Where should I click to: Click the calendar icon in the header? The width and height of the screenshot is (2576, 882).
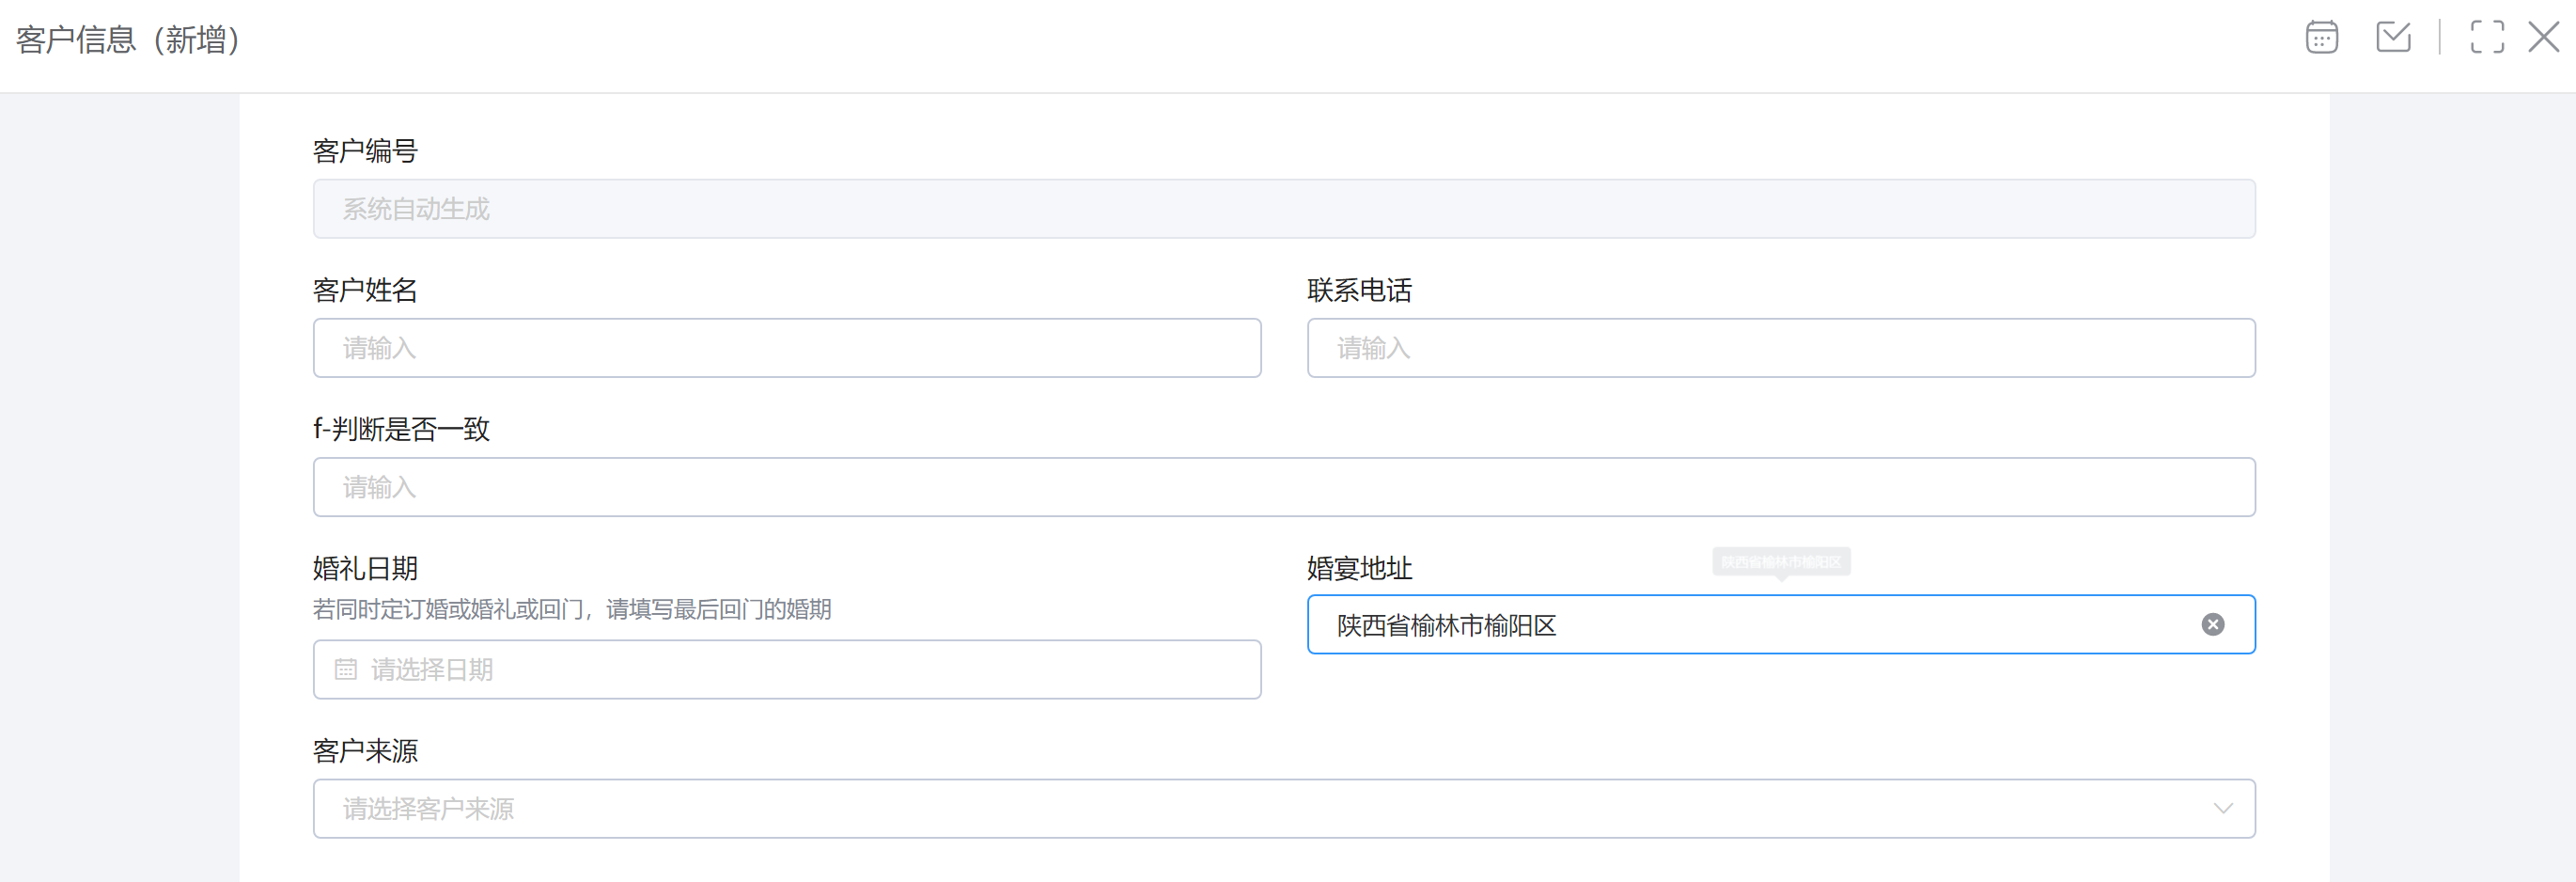point(2321,38)
